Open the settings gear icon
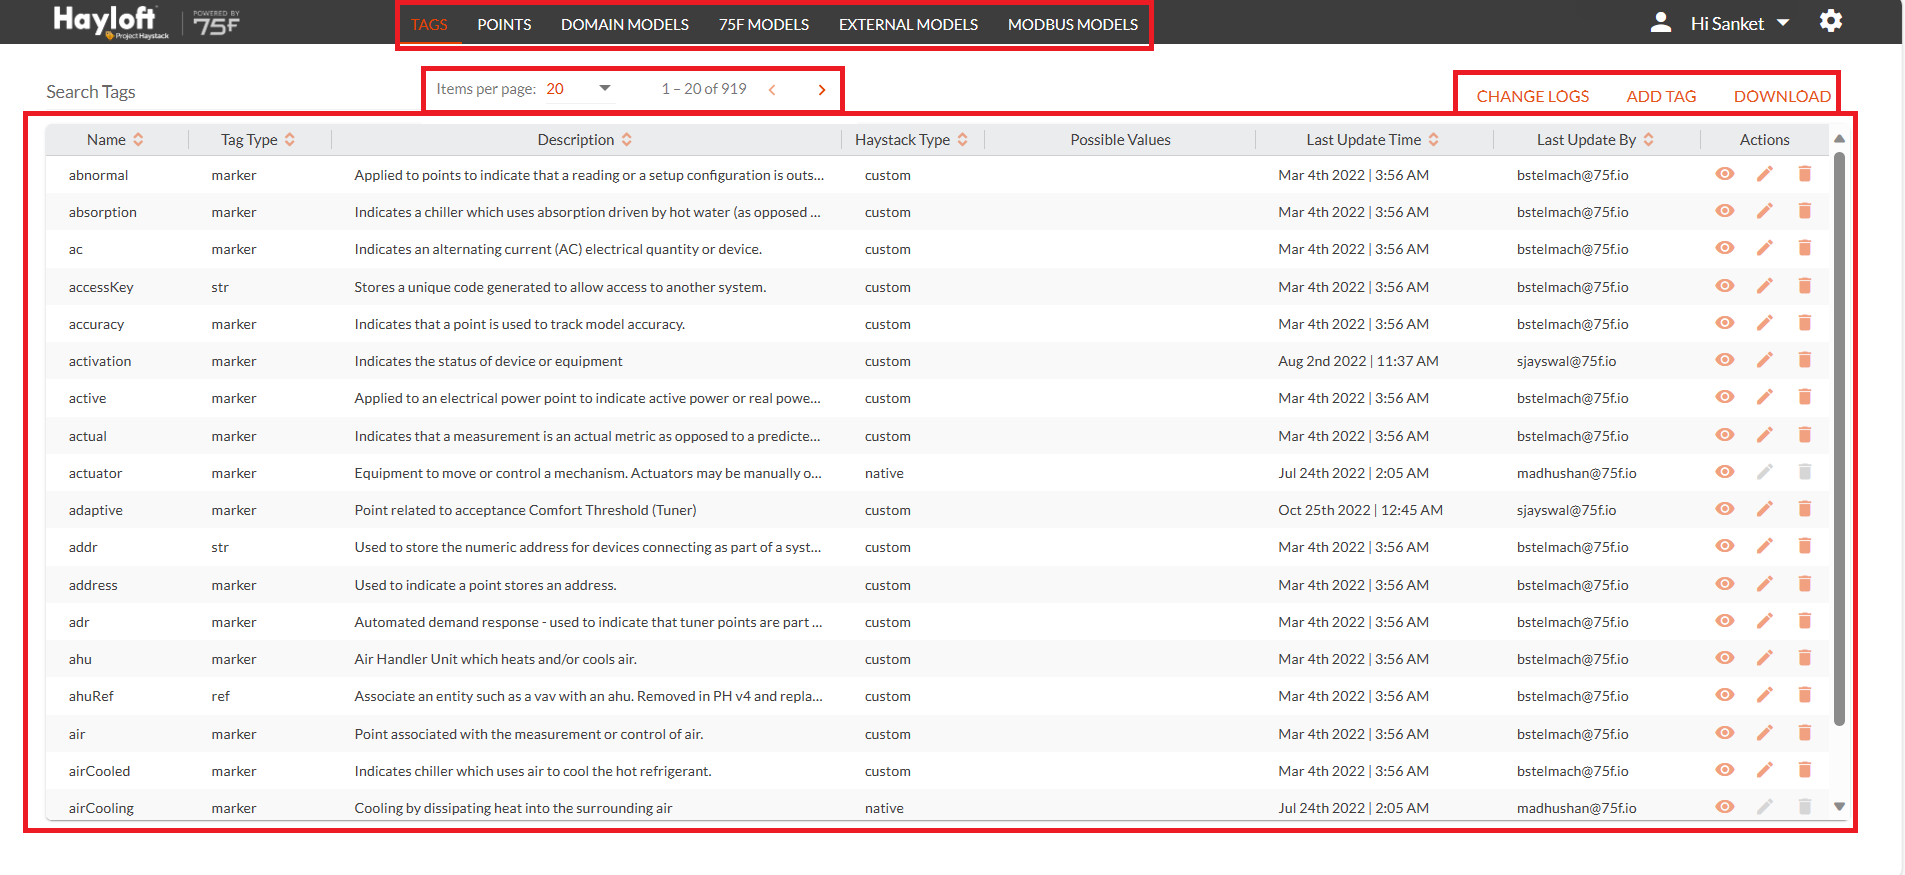The height and width of the screenshot is (875, 1905). [x=1830, y=21]
